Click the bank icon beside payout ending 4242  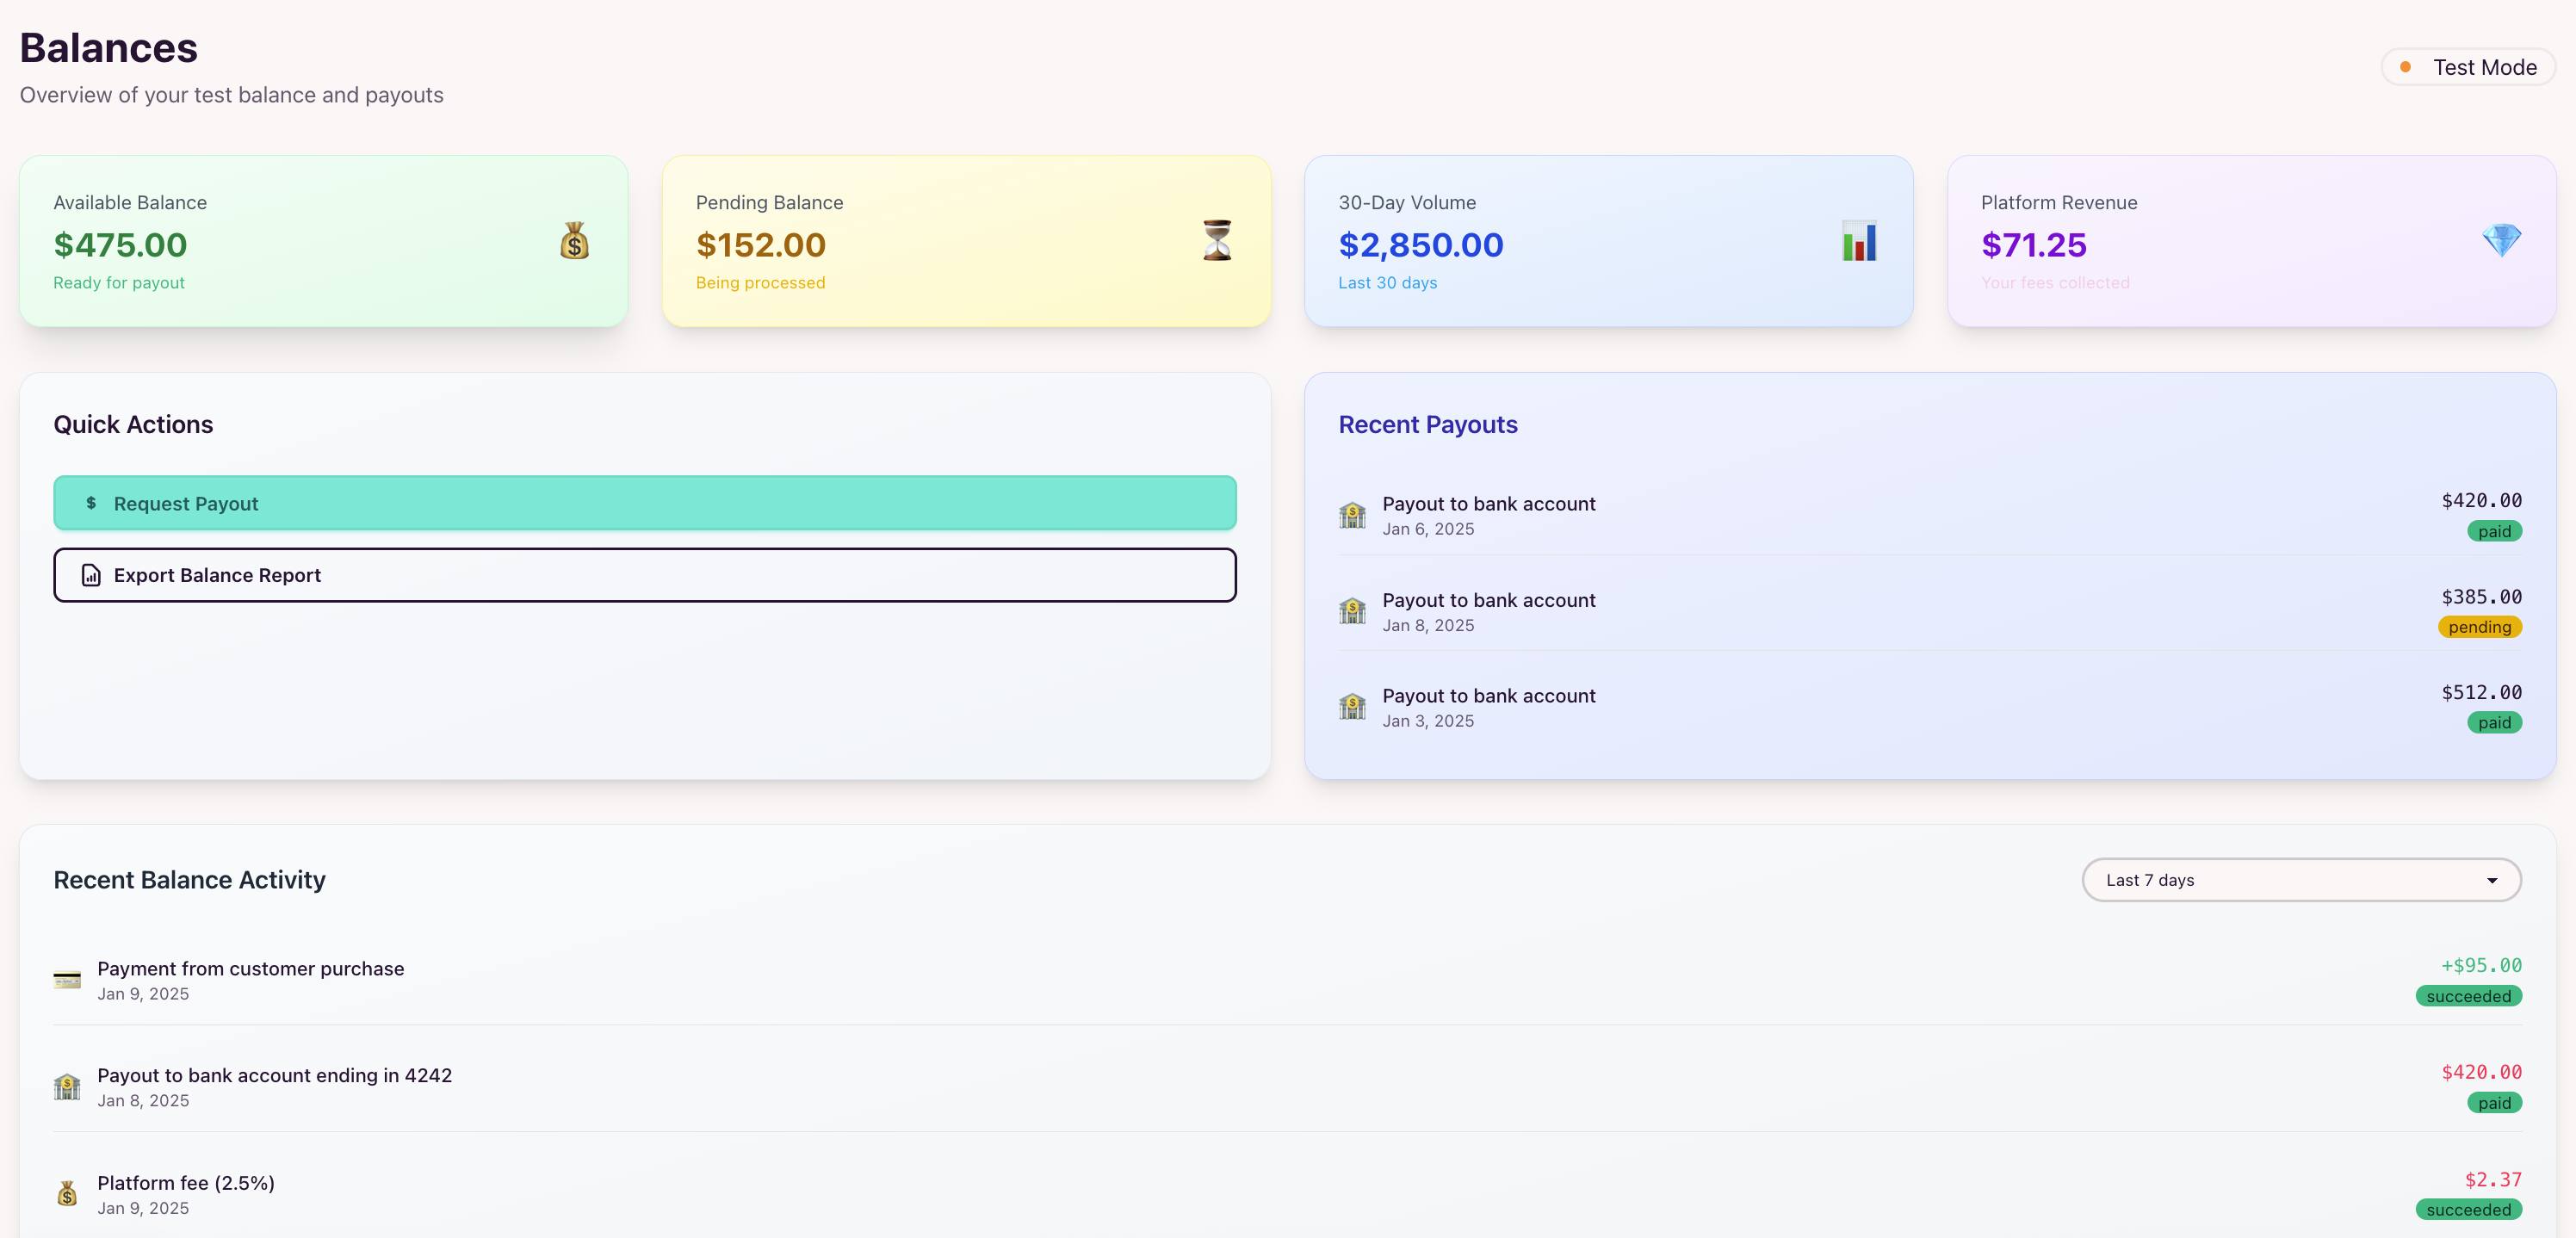pos(67,1087)
